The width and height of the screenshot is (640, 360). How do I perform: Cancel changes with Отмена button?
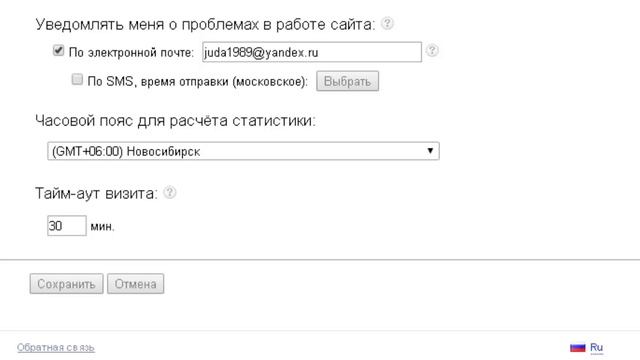pyautogui.click(x=136, y=284)
